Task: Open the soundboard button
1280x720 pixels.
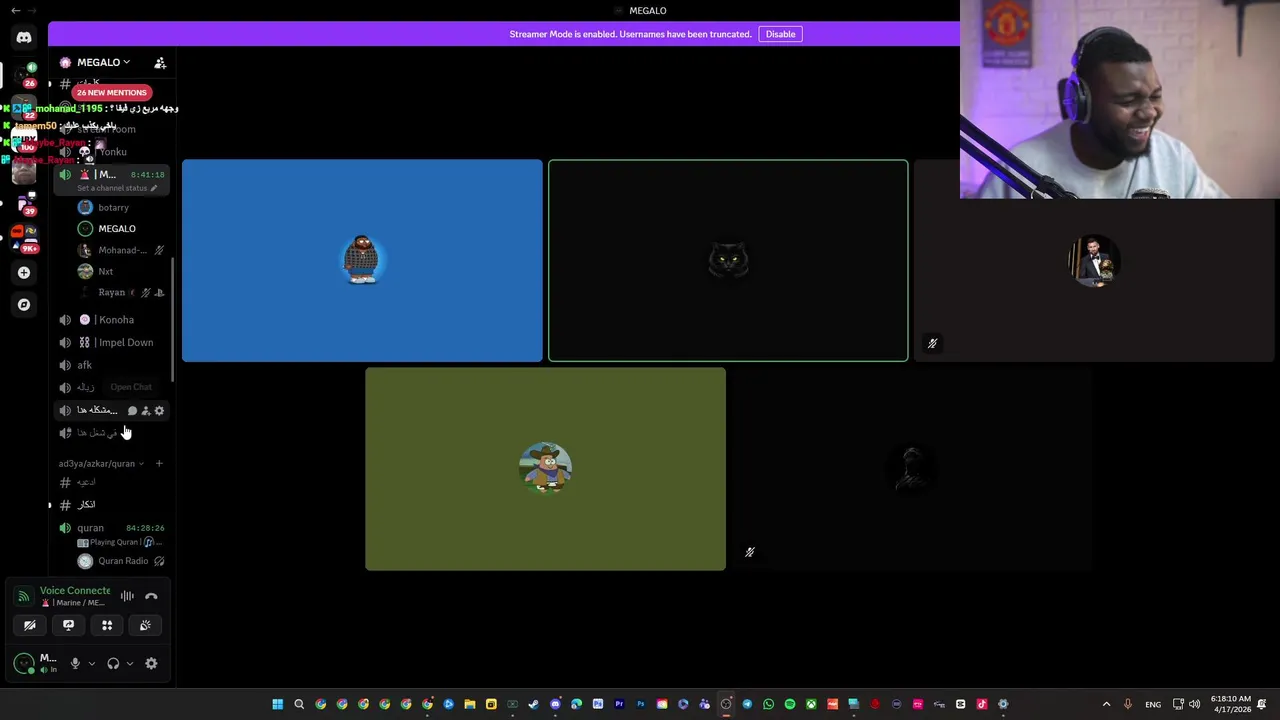Action: 145,625
